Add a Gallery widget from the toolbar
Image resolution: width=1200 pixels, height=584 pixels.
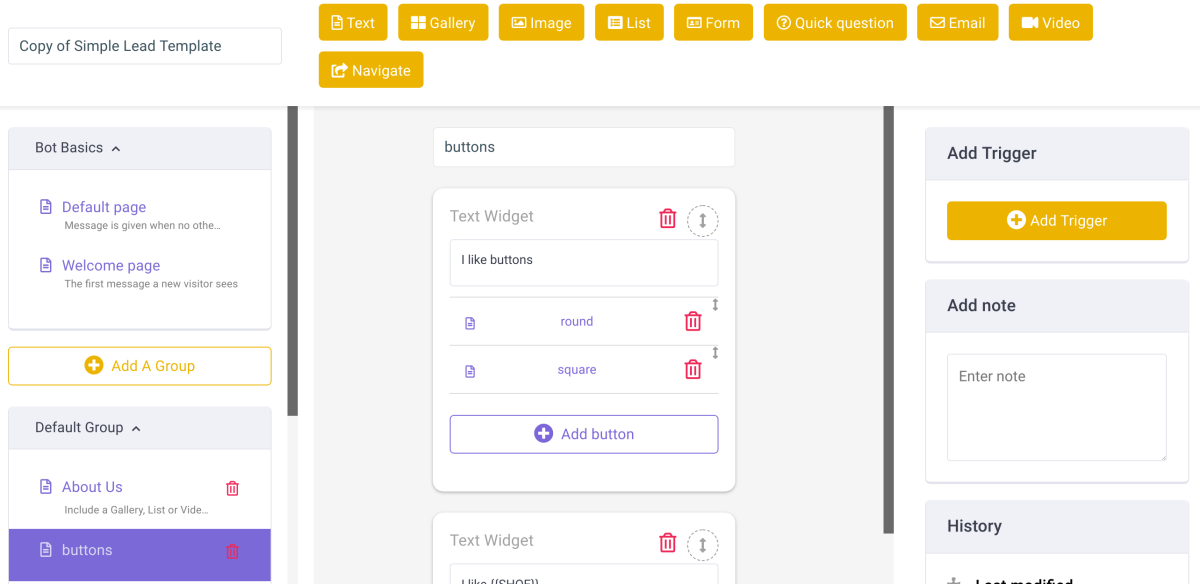(x=443, y=23)
